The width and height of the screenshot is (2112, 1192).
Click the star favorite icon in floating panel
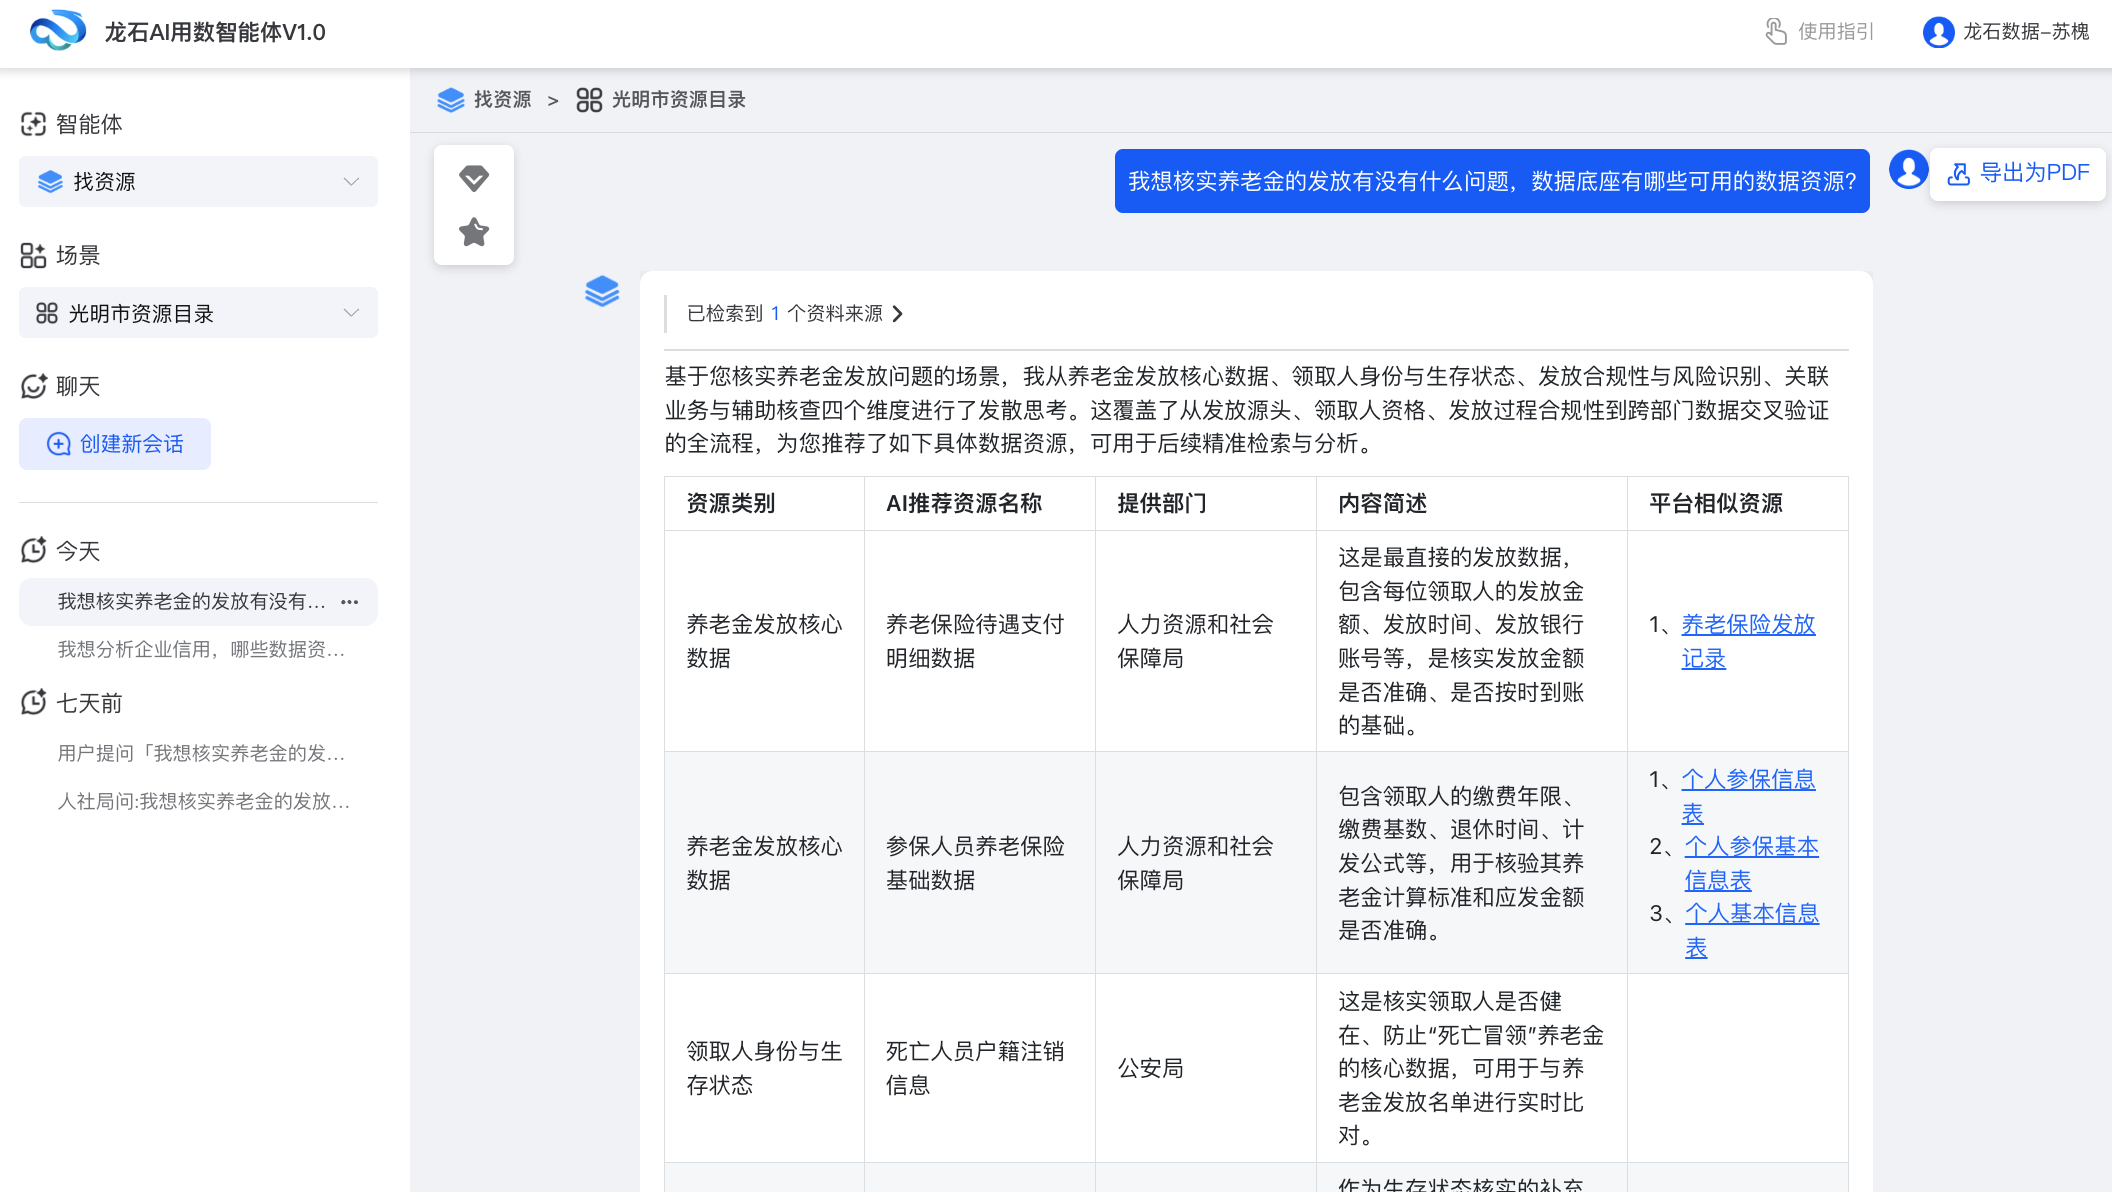point(474,231)
